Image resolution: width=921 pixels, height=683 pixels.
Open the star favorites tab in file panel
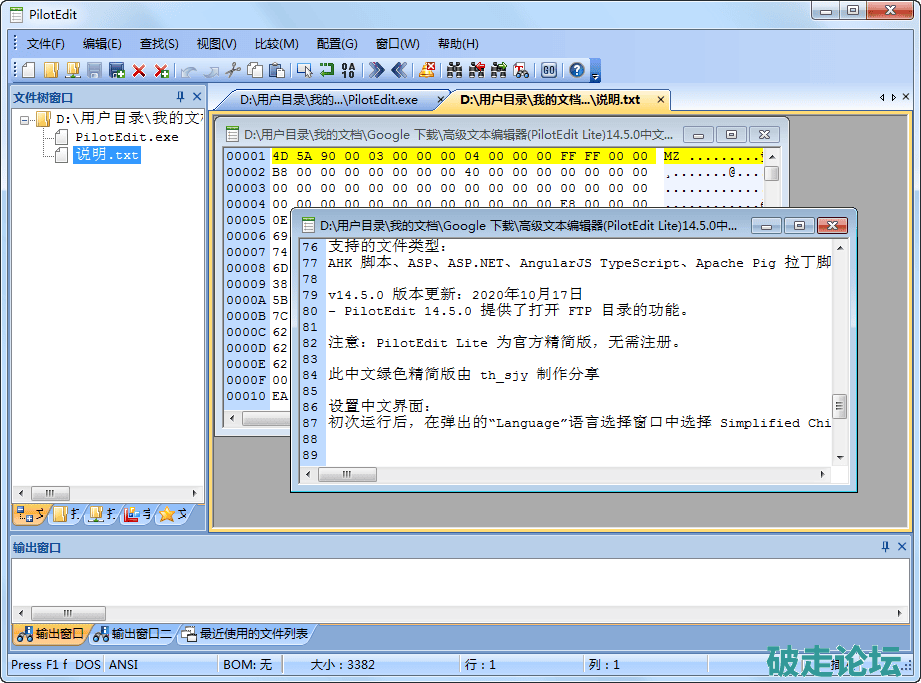tap(172, 514)
